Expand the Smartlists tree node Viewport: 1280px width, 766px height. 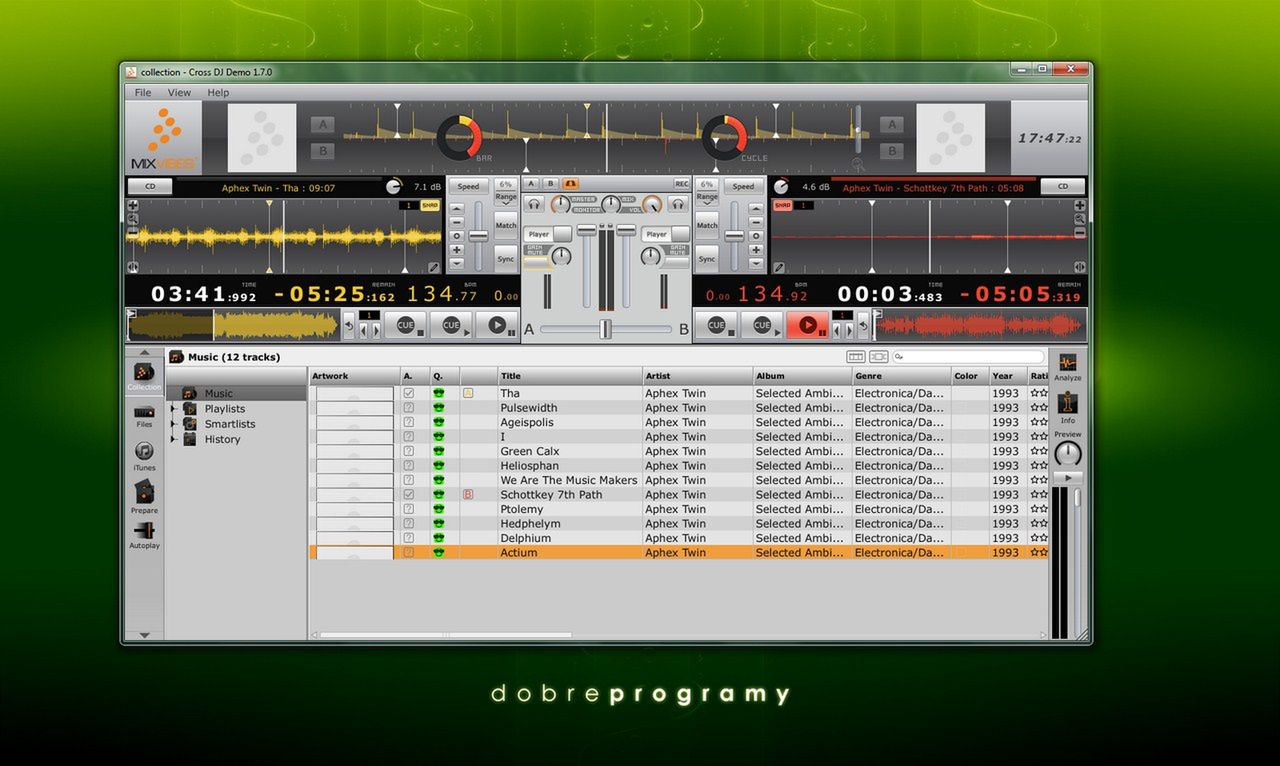173,424
